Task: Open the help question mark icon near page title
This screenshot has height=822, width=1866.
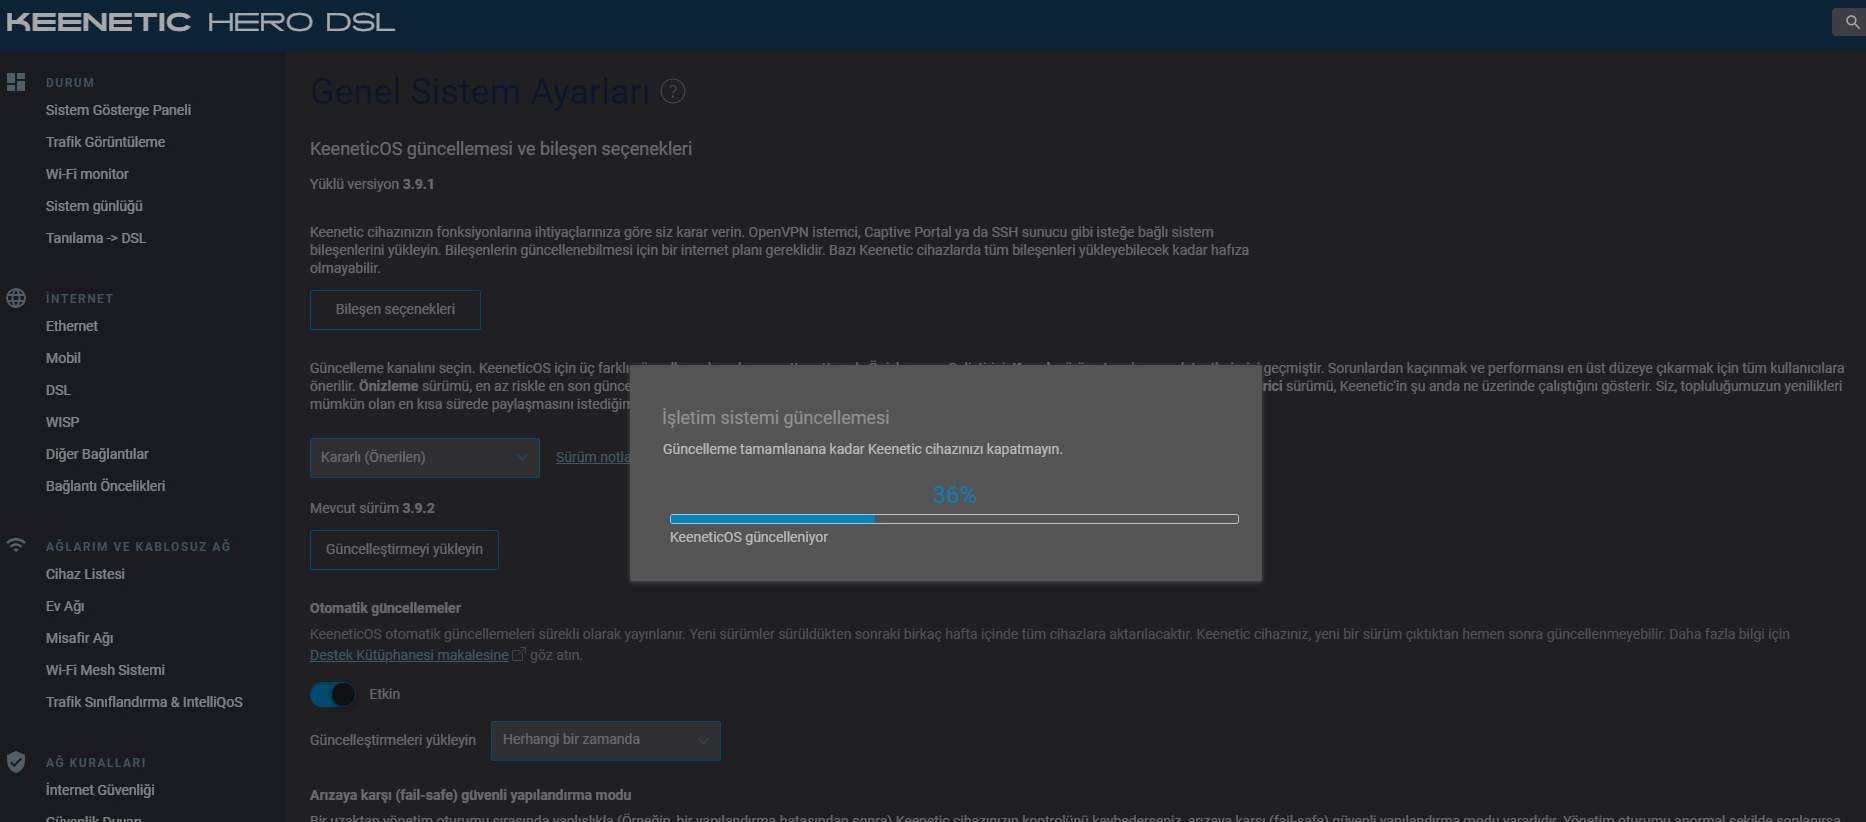Action: point(673,92)
